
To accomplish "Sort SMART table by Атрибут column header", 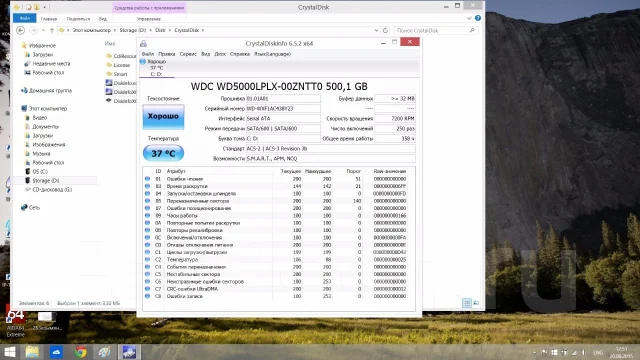I will pos(176,171).
